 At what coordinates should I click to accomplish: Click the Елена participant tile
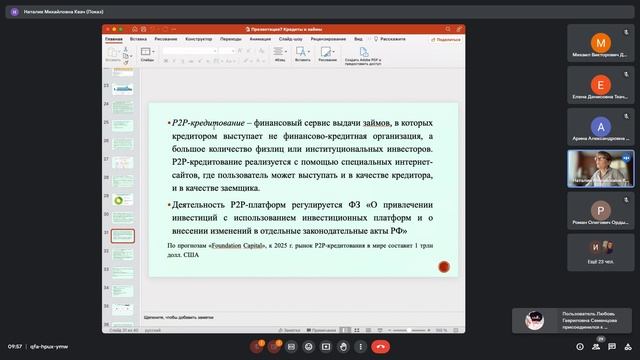click(x=600, y=85)
